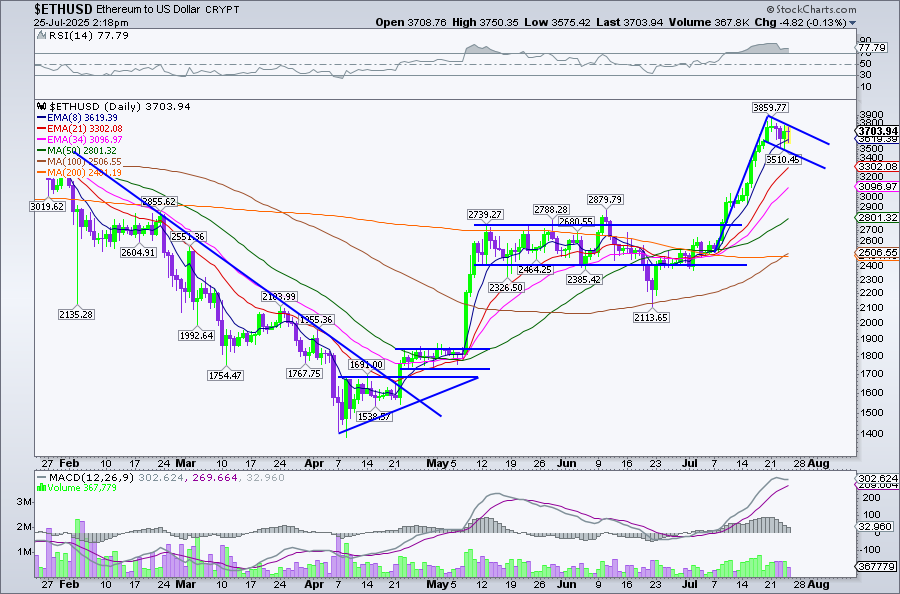Click the '3M' volume scale label
The width and height of the screenshot is (900, 594).
point(24,502)
